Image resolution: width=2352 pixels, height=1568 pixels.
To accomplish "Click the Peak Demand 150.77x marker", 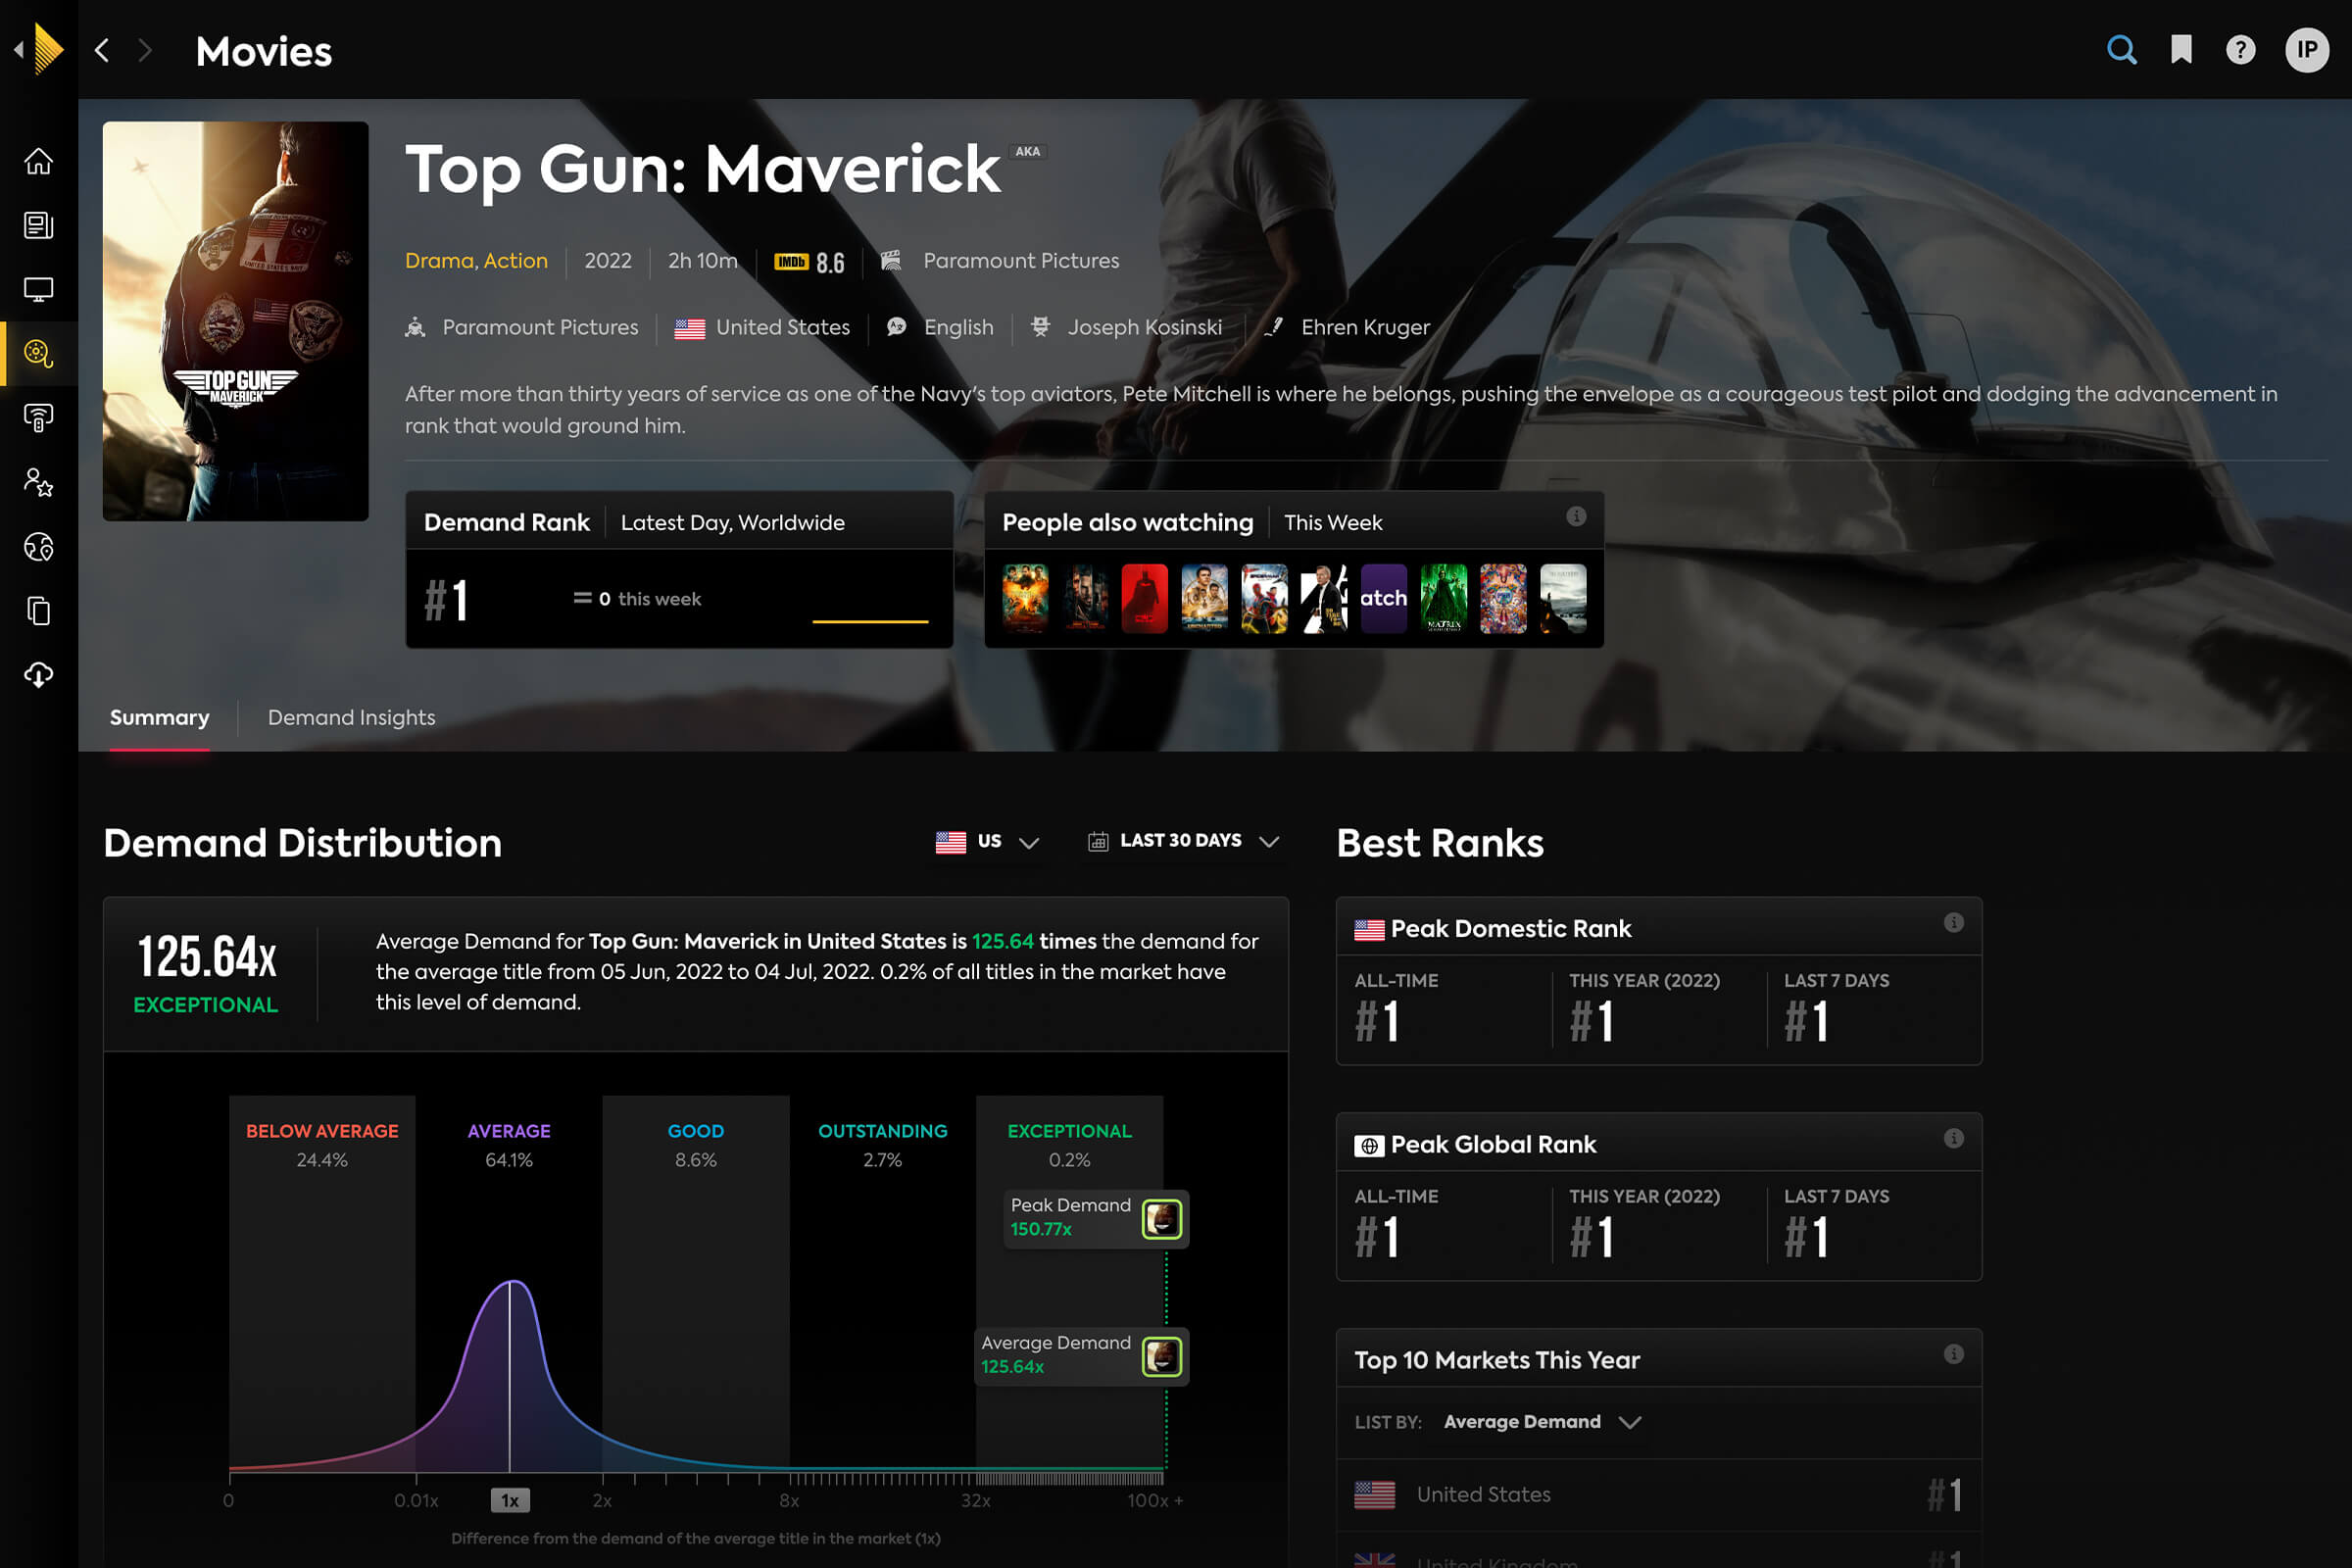I will click(x=1096, y=1218).
